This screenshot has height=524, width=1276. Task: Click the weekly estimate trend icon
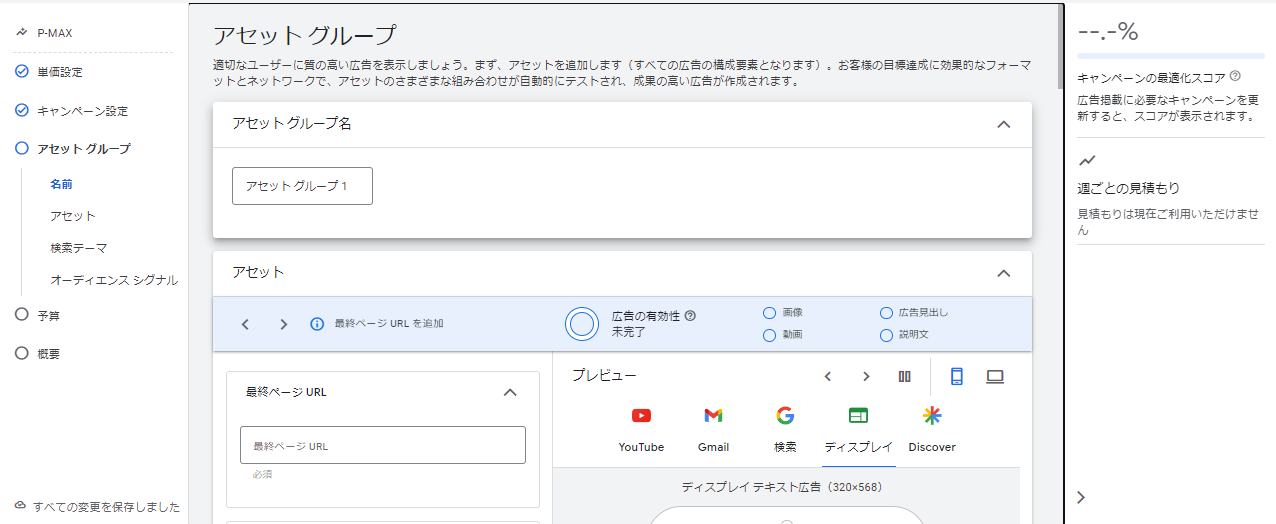tap(1087, 160)
